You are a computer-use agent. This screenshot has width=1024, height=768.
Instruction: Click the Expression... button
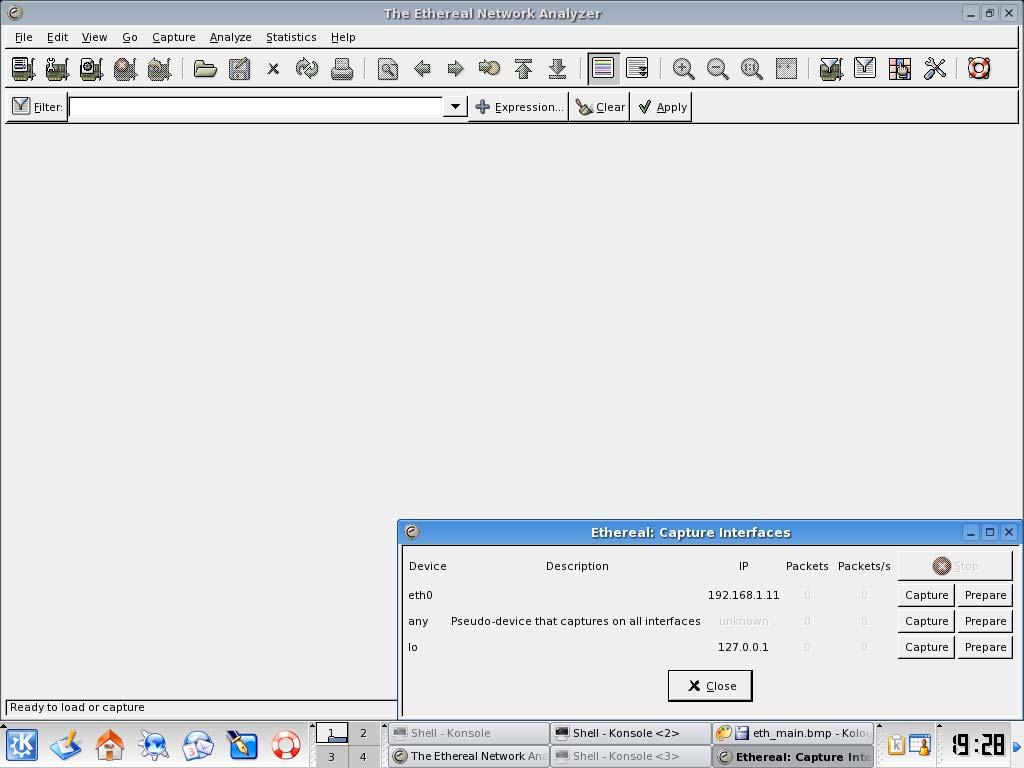(x=519, y=107)
